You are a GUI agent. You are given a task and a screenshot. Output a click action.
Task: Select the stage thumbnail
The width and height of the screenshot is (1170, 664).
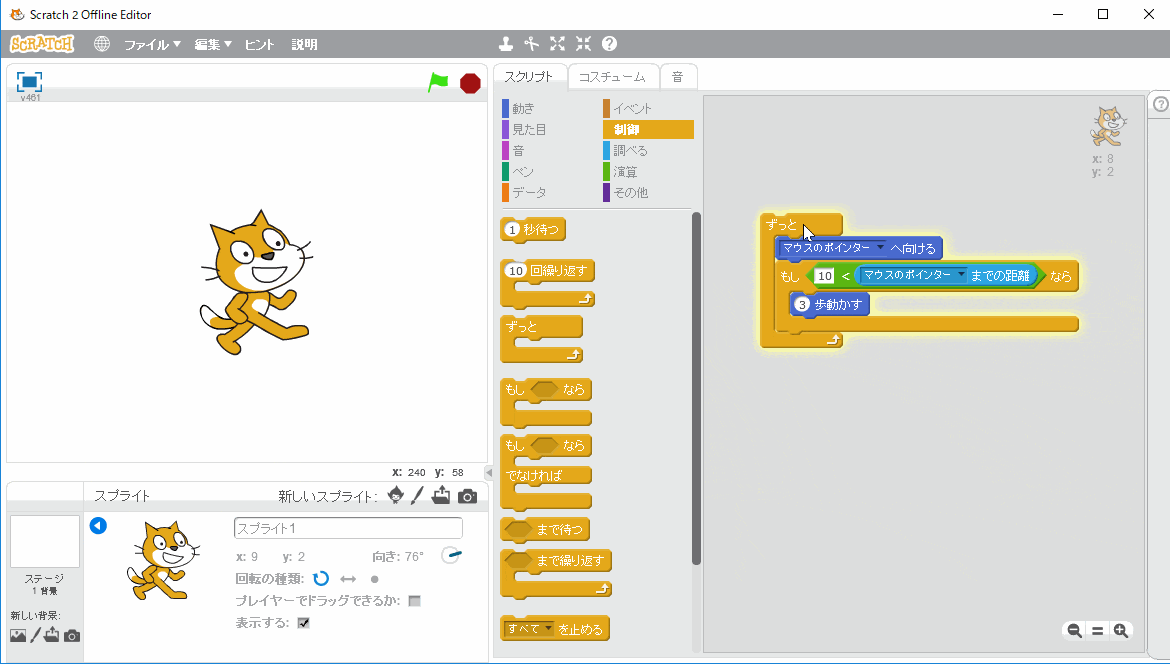pos(45,542)
